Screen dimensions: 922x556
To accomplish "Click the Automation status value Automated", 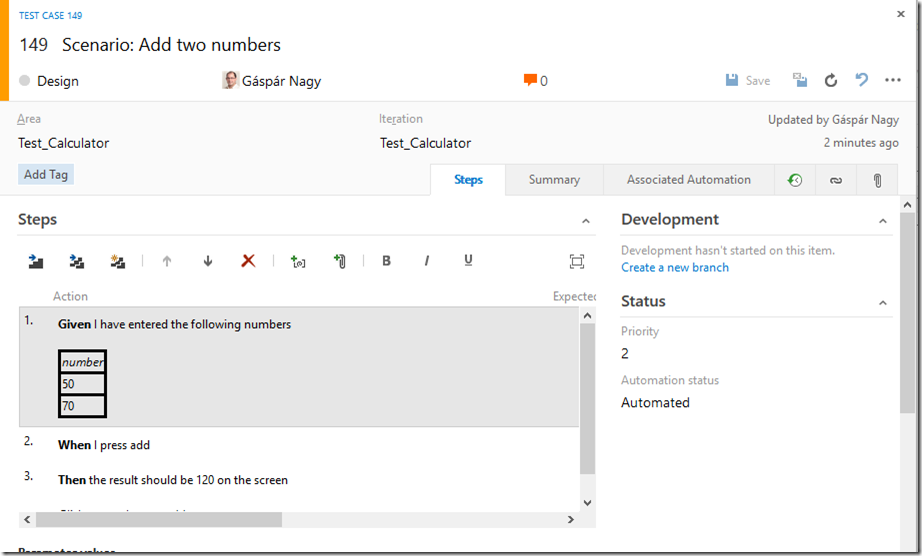I will pyautogui.click(x=655, y=403).
